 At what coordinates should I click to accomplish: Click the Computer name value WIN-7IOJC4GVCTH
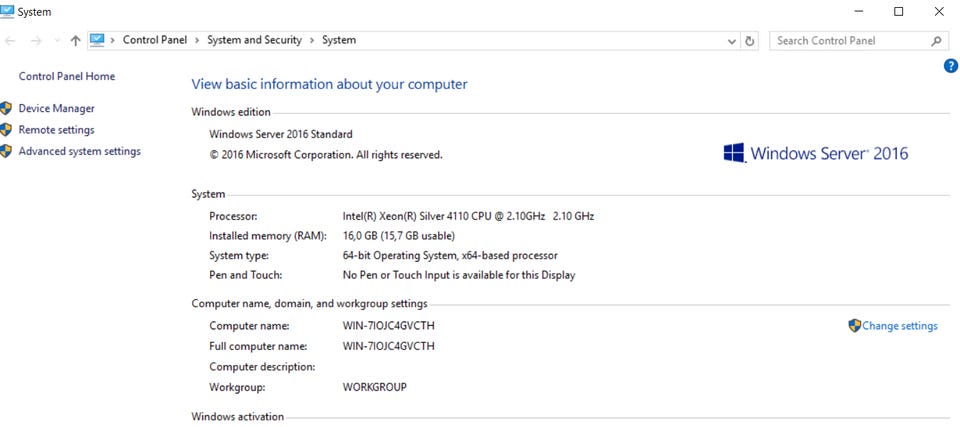coord(389,326)
